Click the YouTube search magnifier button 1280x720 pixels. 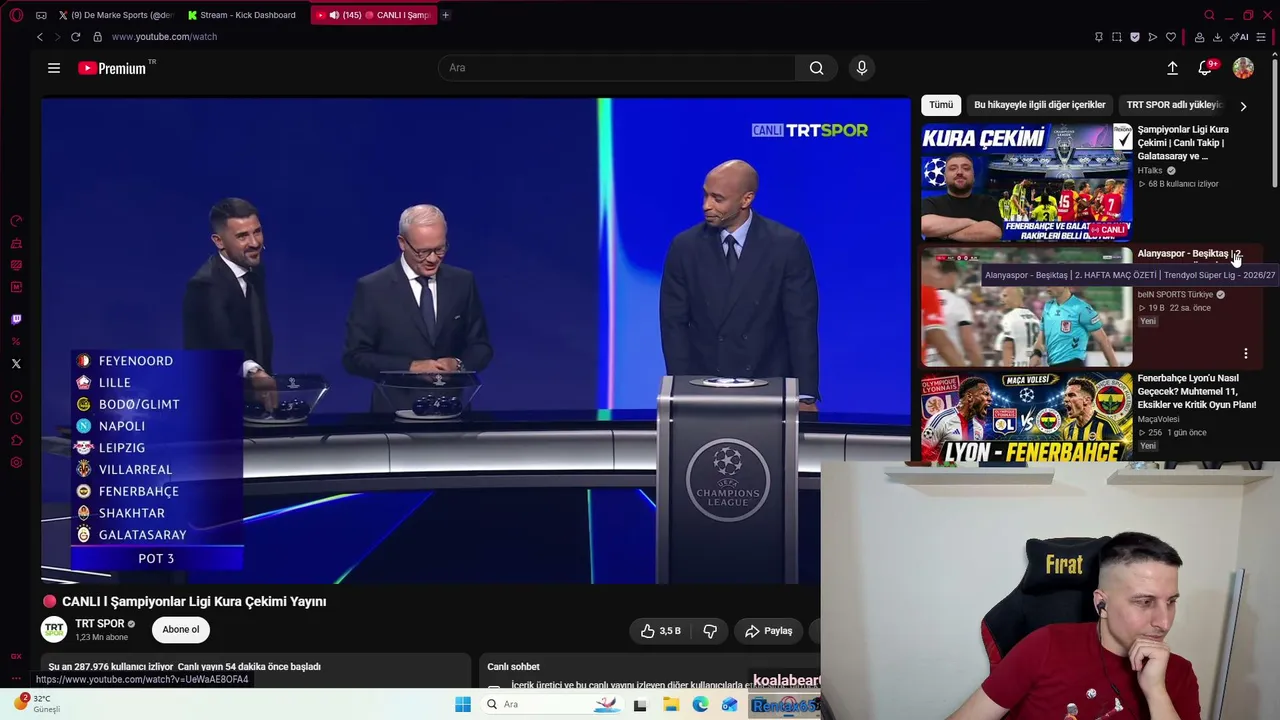[x=817, y=68]
